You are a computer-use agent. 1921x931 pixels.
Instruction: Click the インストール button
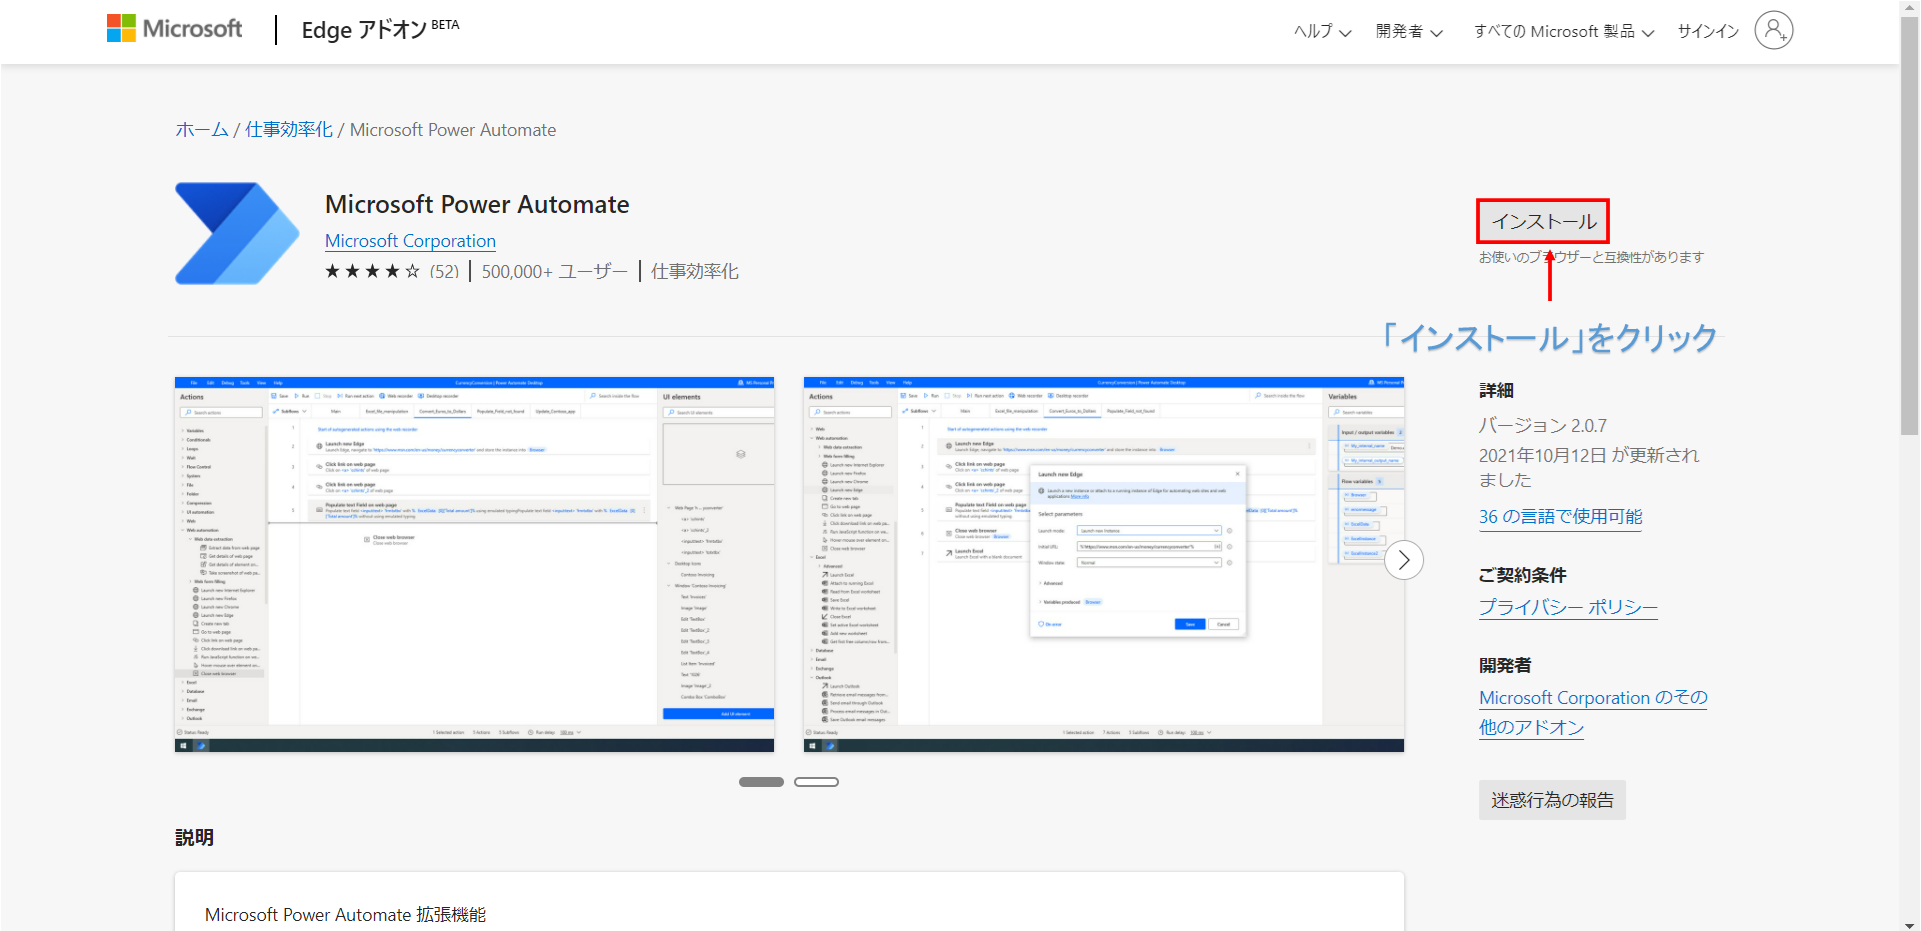tap(1541, 221)
